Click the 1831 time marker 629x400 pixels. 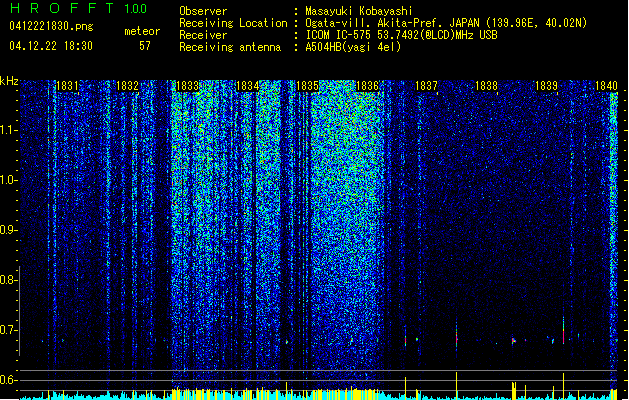(x=67, y=86)
